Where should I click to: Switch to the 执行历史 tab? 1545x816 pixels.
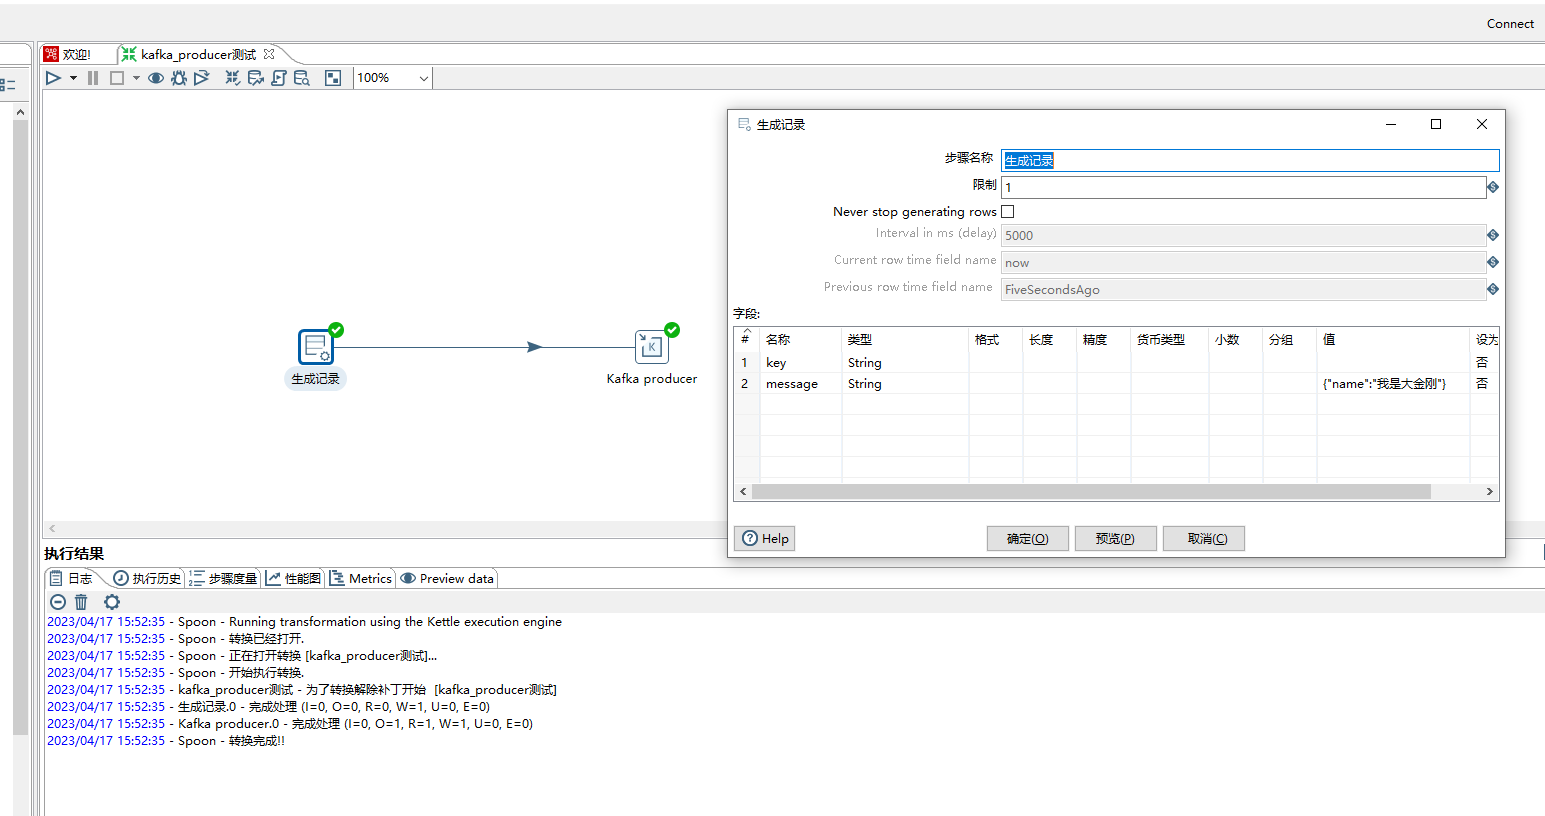point(147,578)
